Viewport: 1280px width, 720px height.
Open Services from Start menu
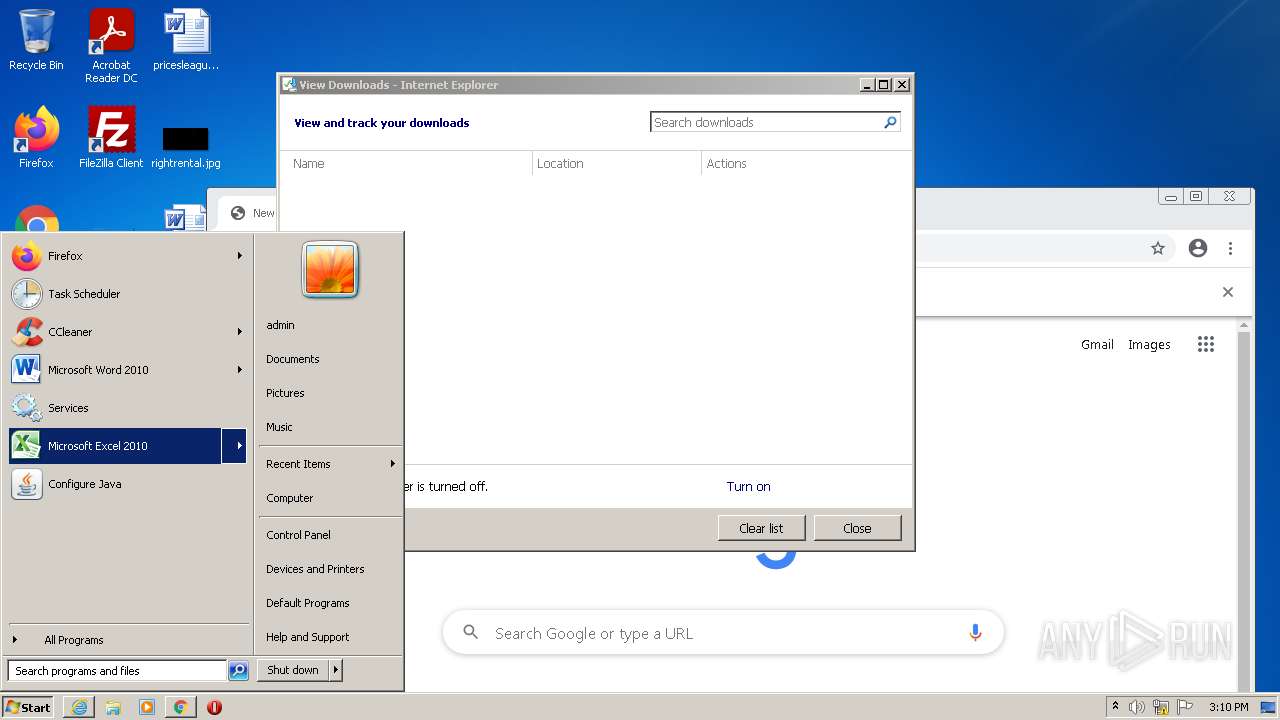(127, 408)
